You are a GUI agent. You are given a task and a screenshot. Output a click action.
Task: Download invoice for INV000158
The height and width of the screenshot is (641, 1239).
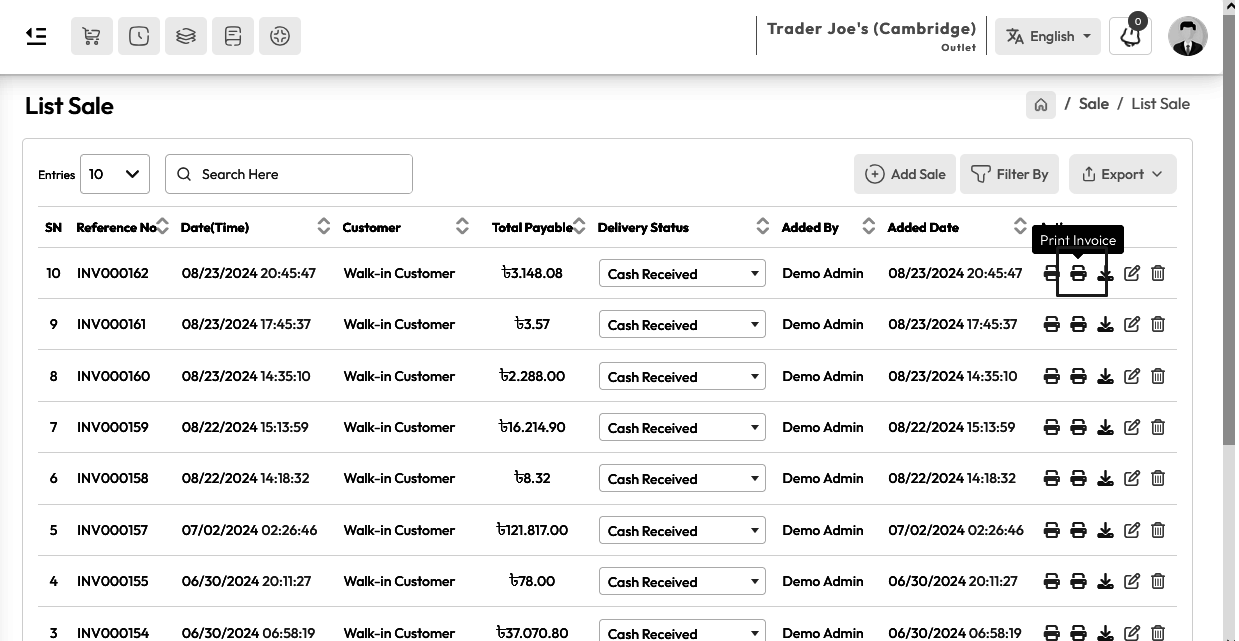[x=1105, y=478]
